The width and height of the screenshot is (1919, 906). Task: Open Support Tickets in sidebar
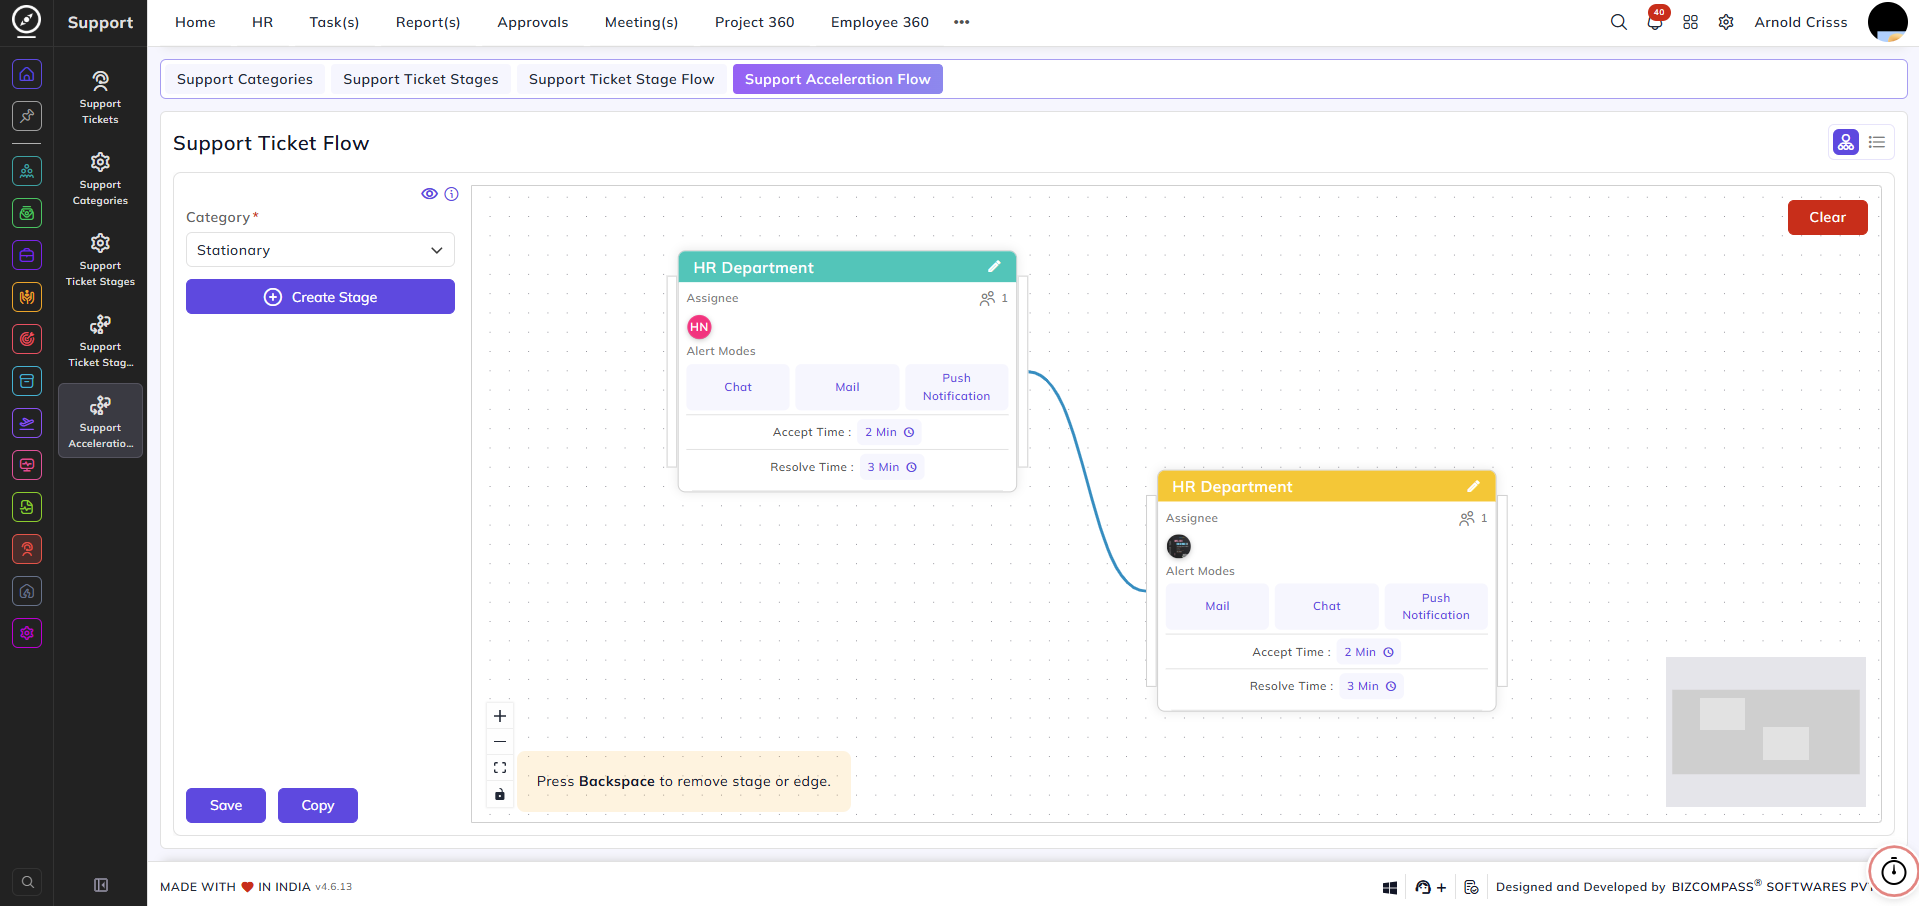coord(100,98)
